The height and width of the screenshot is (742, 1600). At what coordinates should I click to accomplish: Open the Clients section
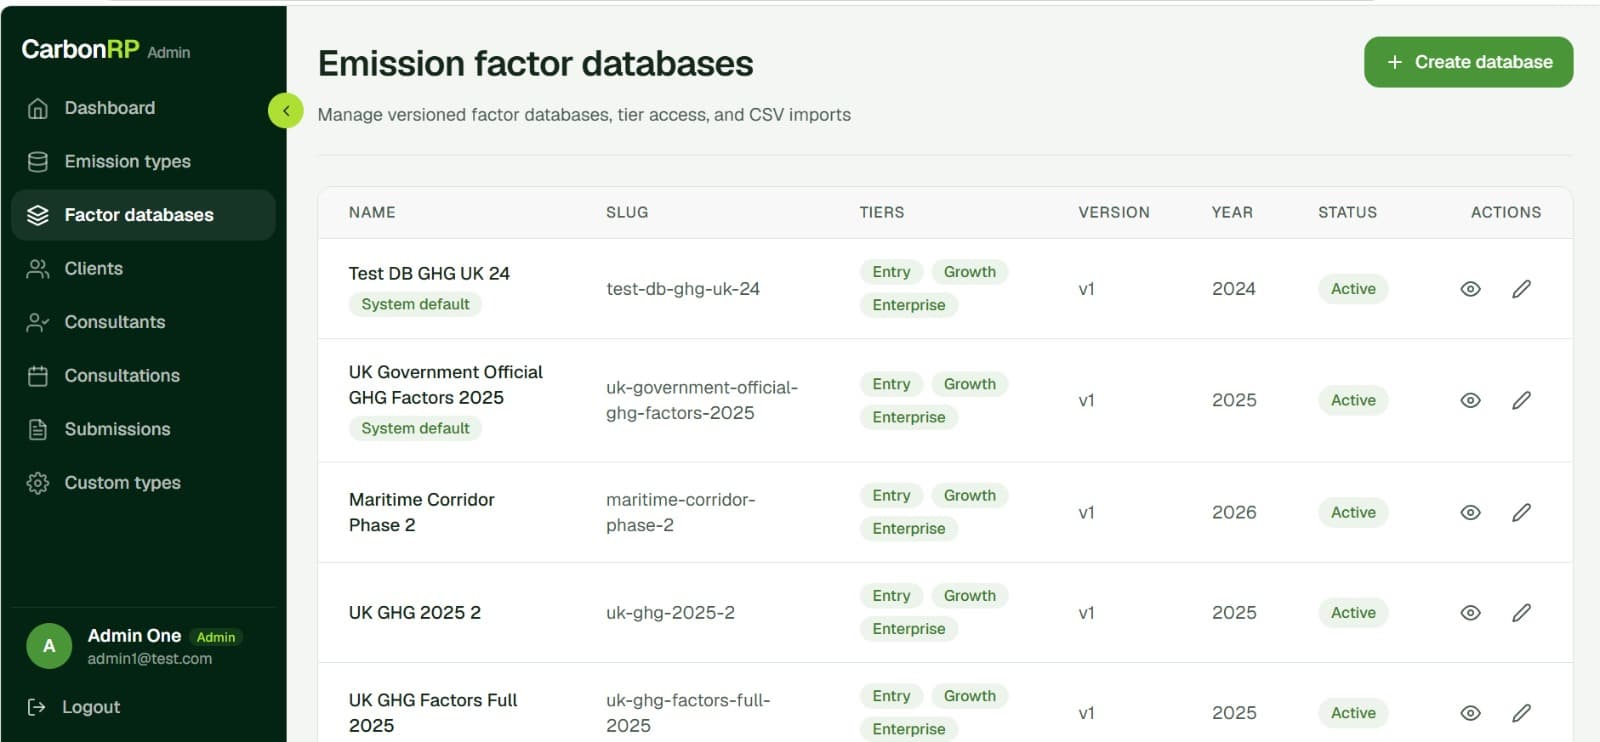(143, 268)
